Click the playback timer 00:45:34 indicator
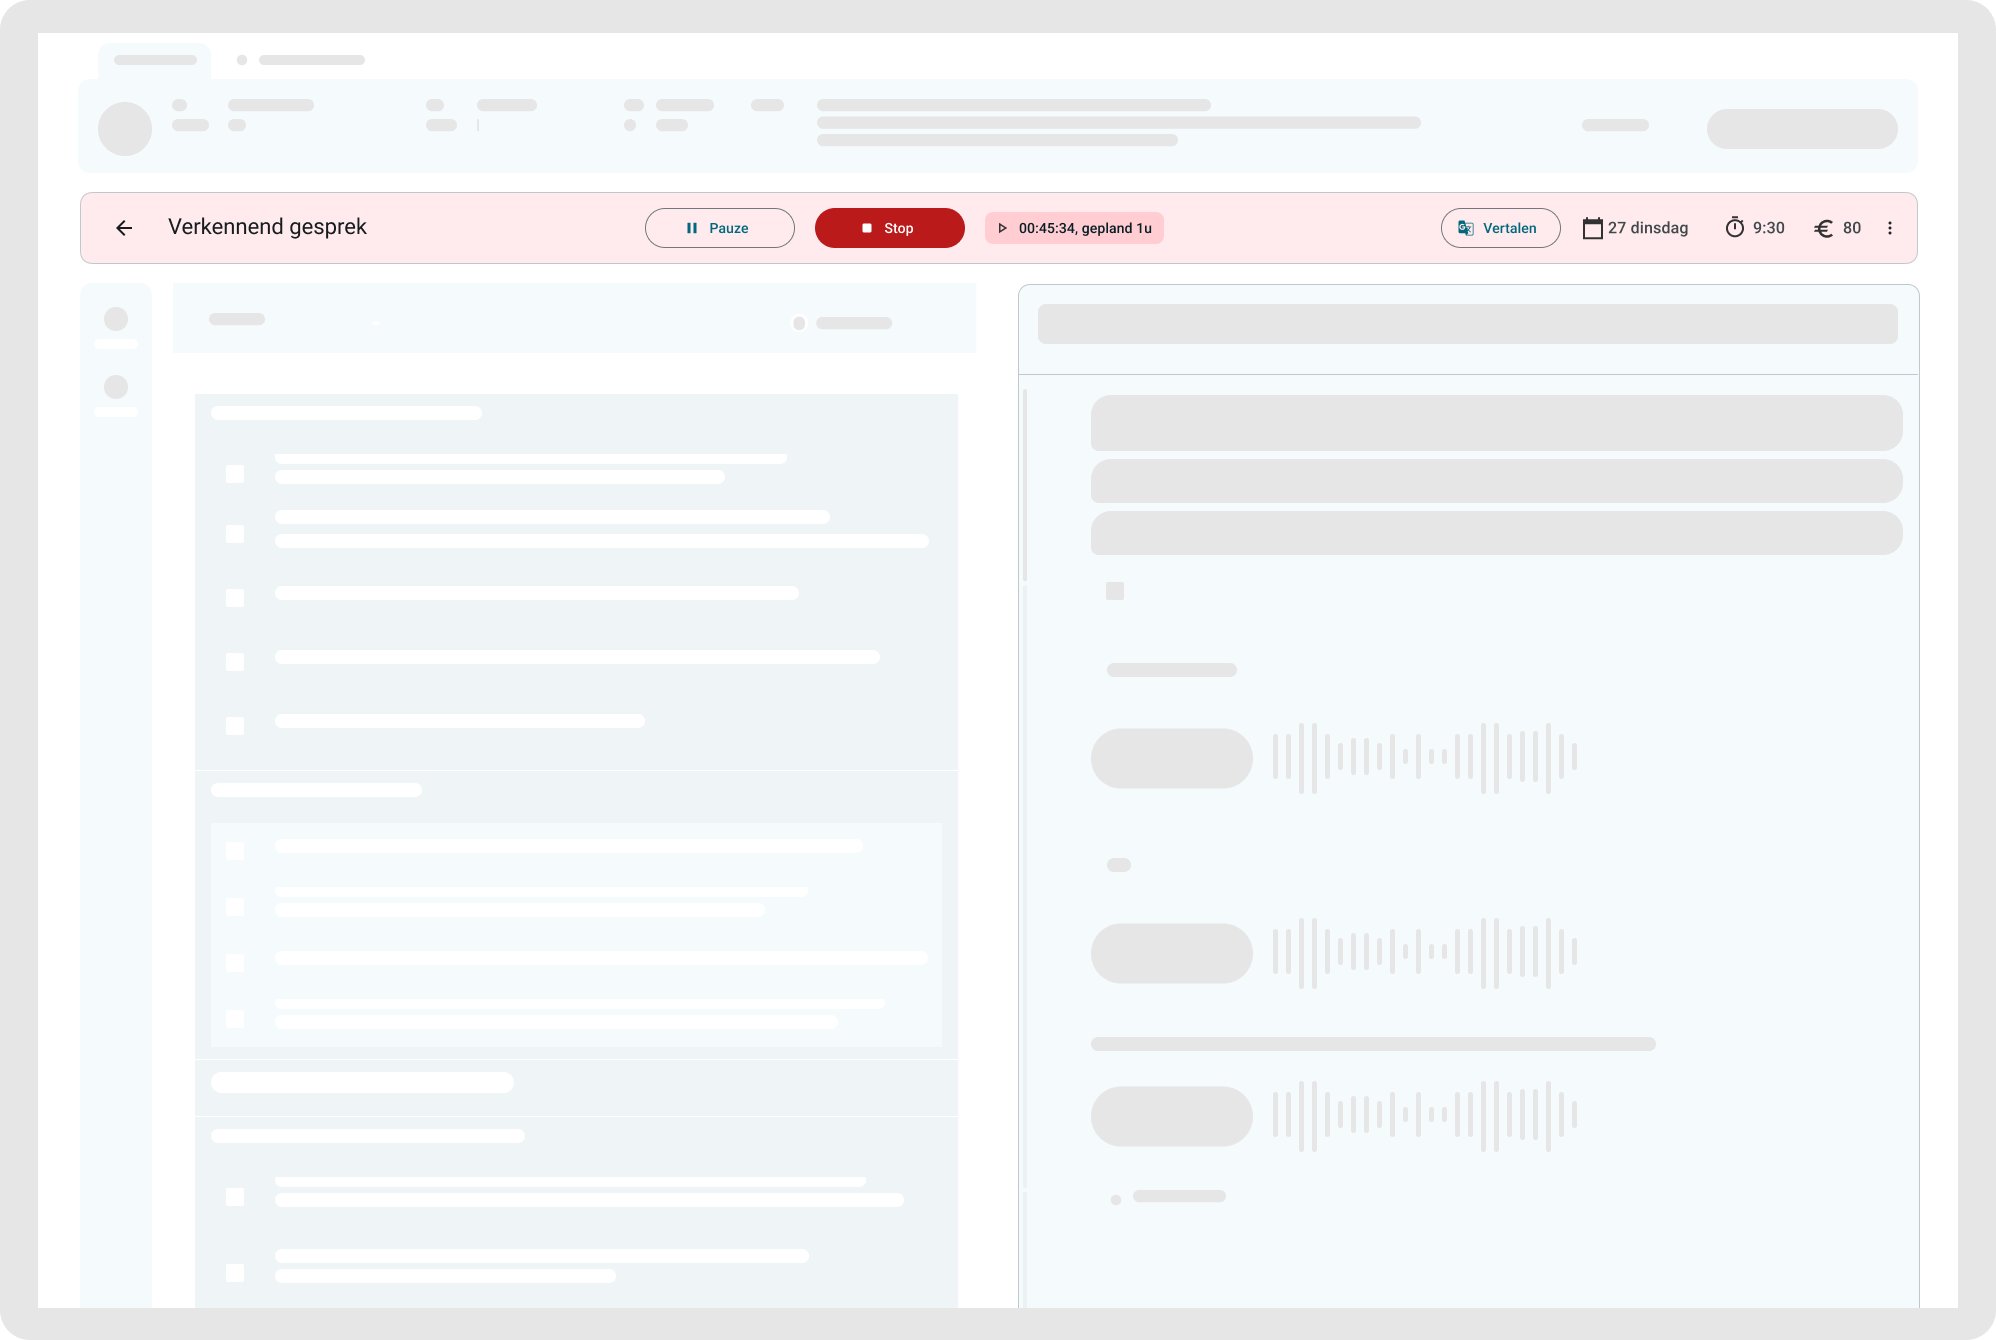1996x1340 pixels. 1072,227
